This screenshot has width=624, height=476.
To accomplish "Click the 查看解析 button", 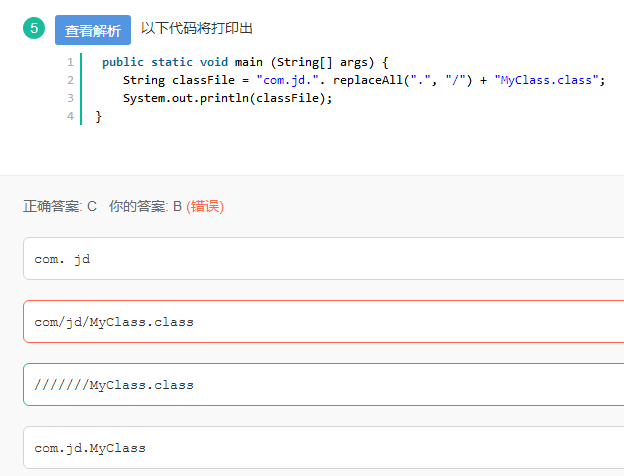I will click(x=93, y=30).
